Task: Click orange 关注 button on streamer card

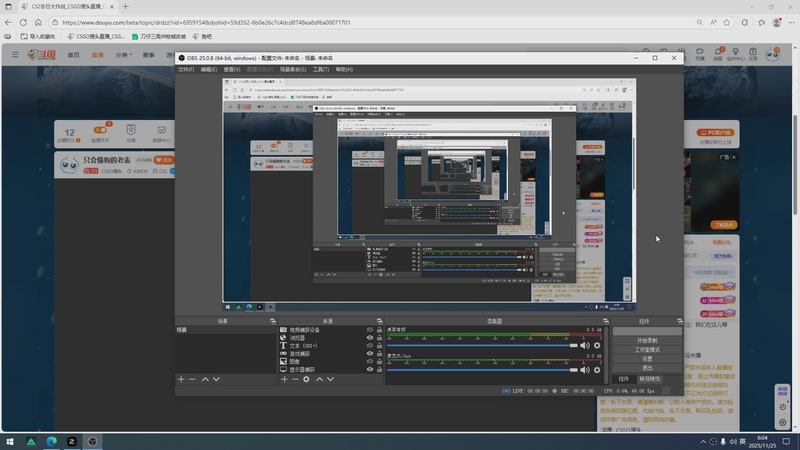Action: point(164,160)
